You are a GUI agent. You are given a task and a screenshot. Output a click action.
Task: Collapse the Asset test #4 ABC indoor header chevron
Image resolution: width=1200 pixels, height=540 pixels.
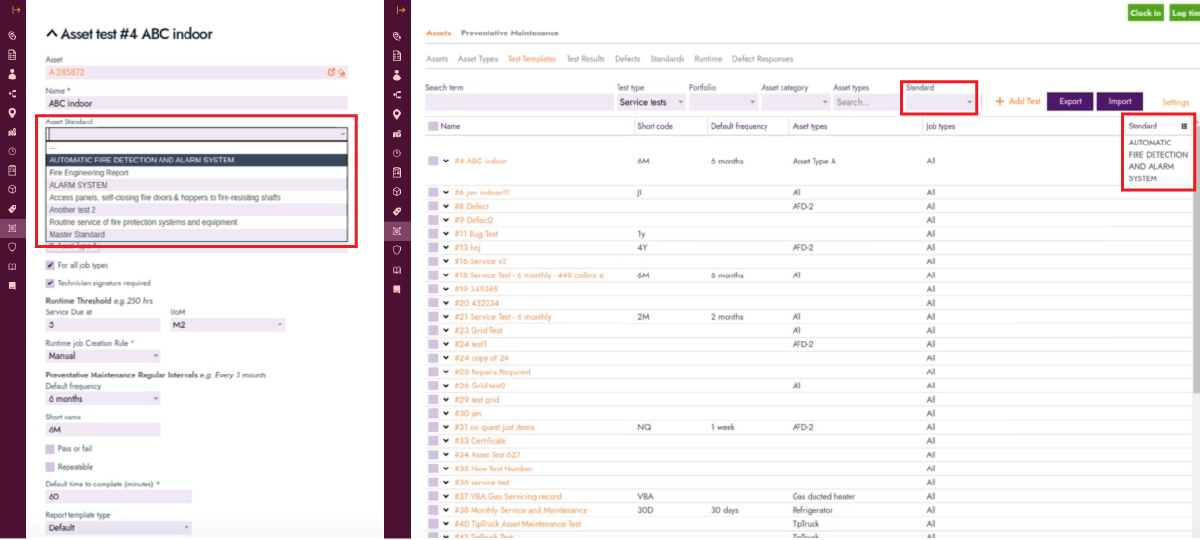53,34
